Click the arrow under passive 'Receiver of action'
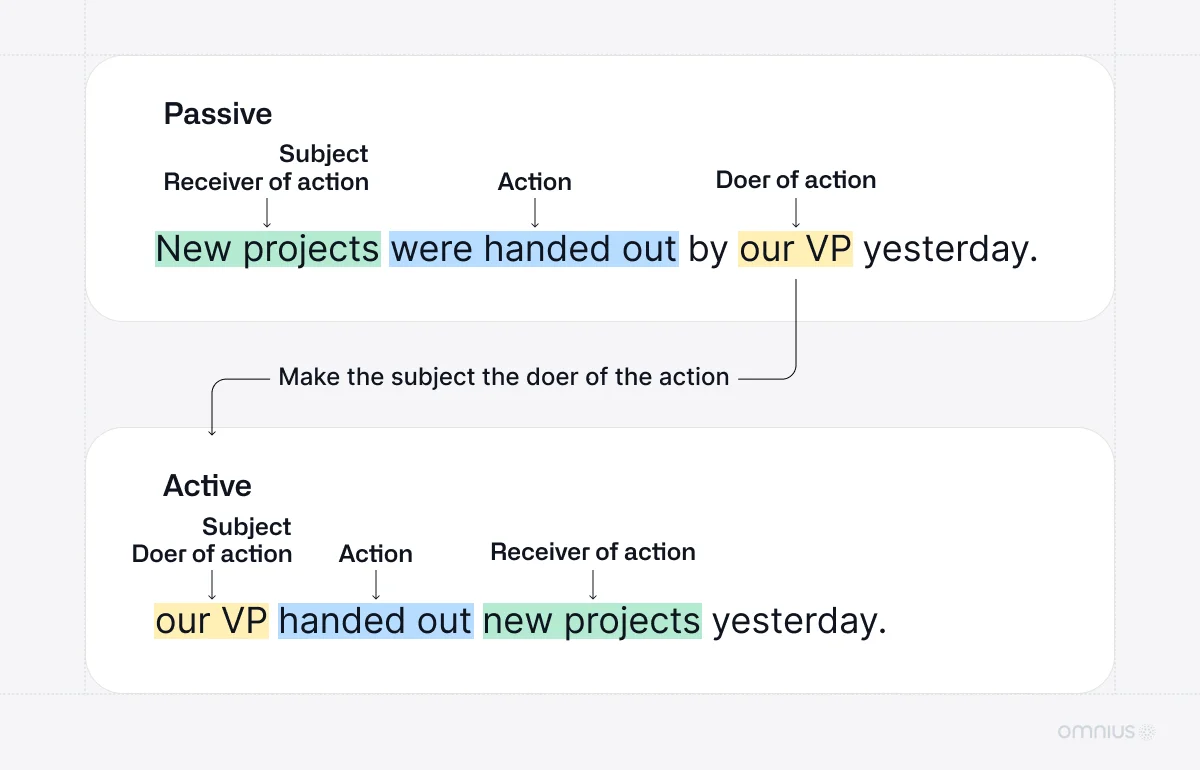Viewport: 1200px width, 770px height. tap(267, 213)
